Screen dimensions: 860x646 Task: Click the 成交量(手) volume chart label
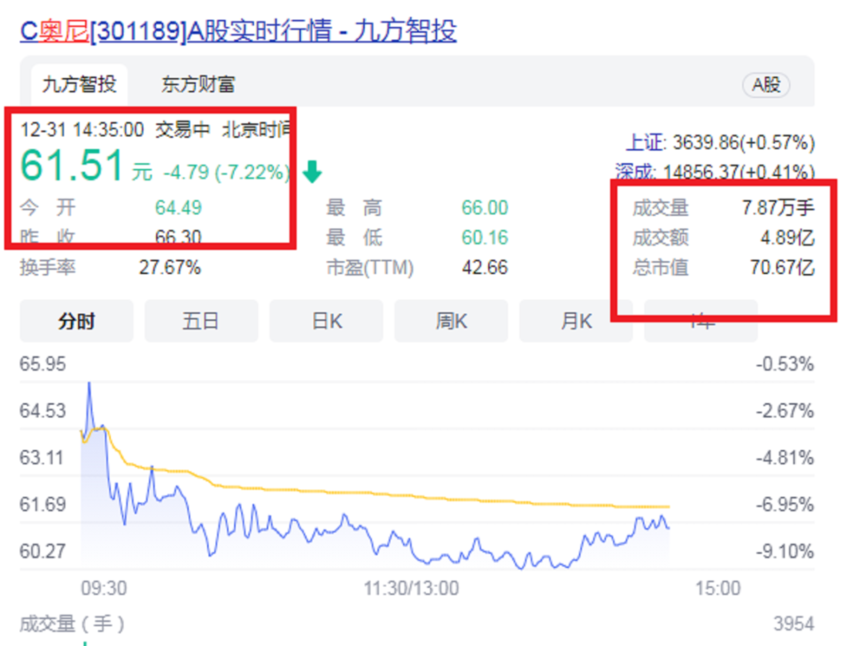(x=72, y=624)
